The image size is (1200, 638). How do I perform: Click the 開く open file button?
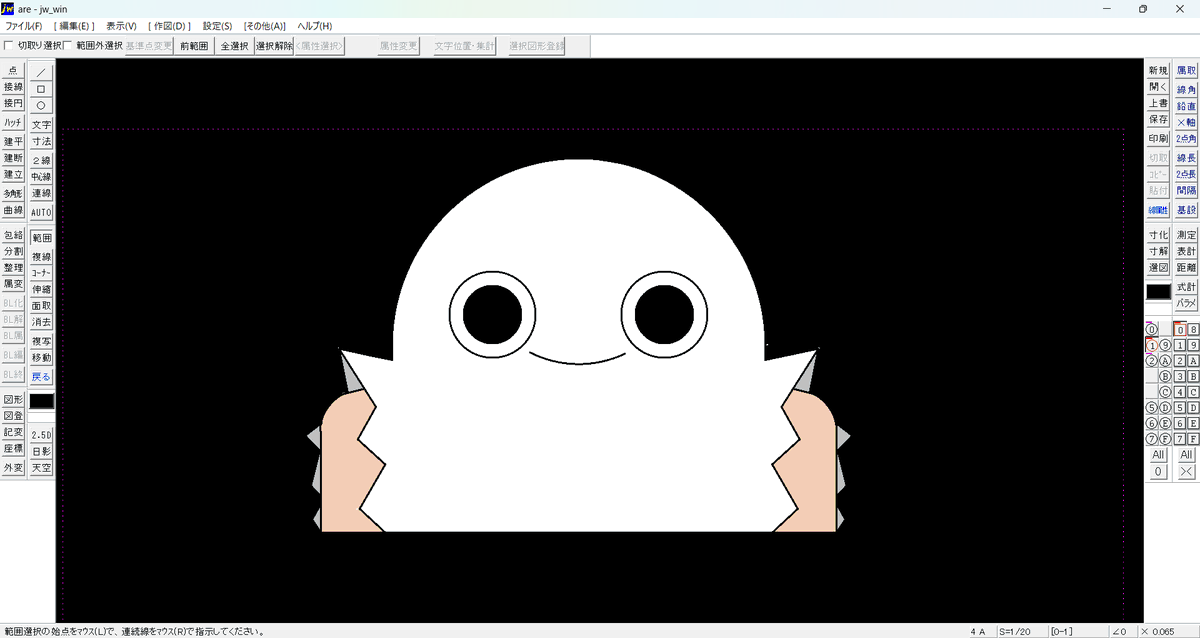pyautogui.click(x=1158, y=87)
